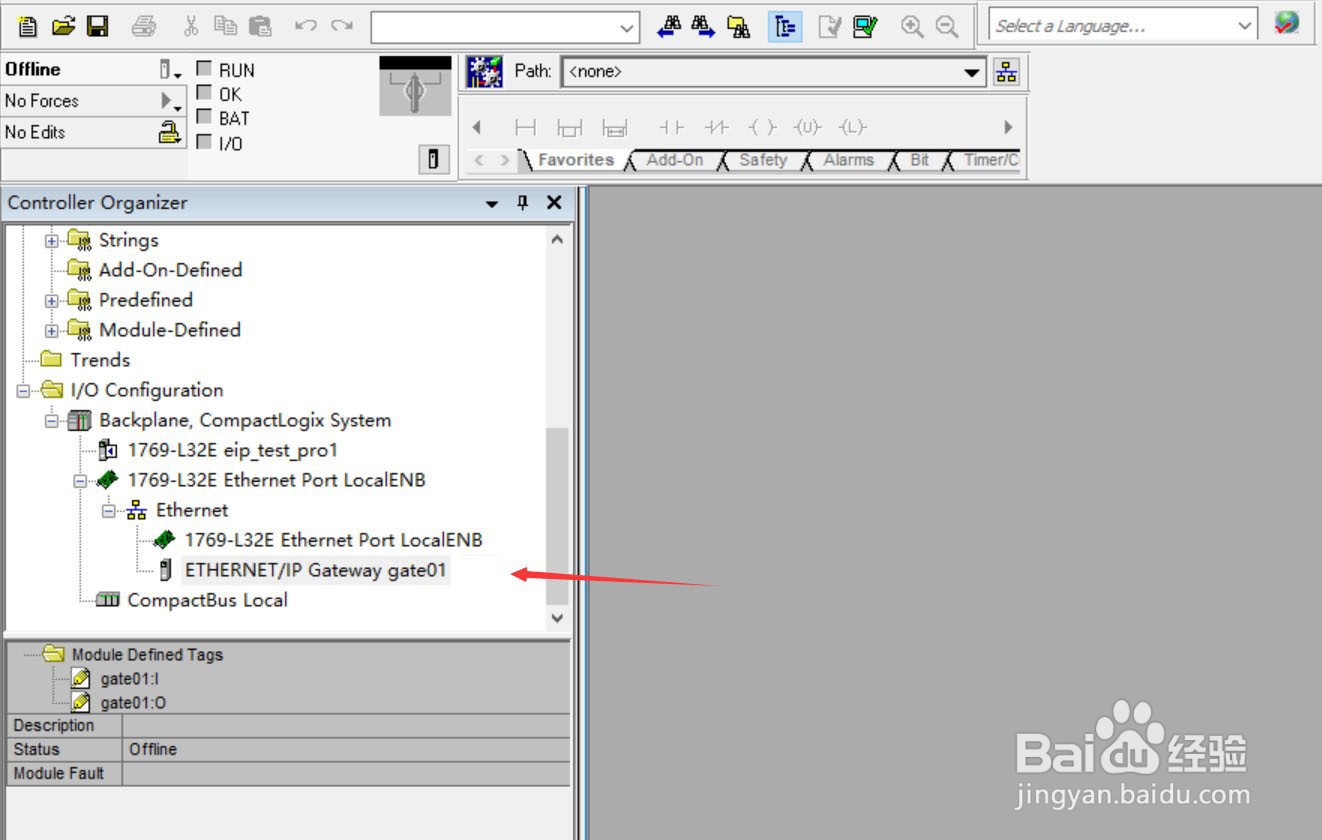The height and width of the screenshot is (840, 1322).
Task: Copy the selected item
Action: pos(225,27)
